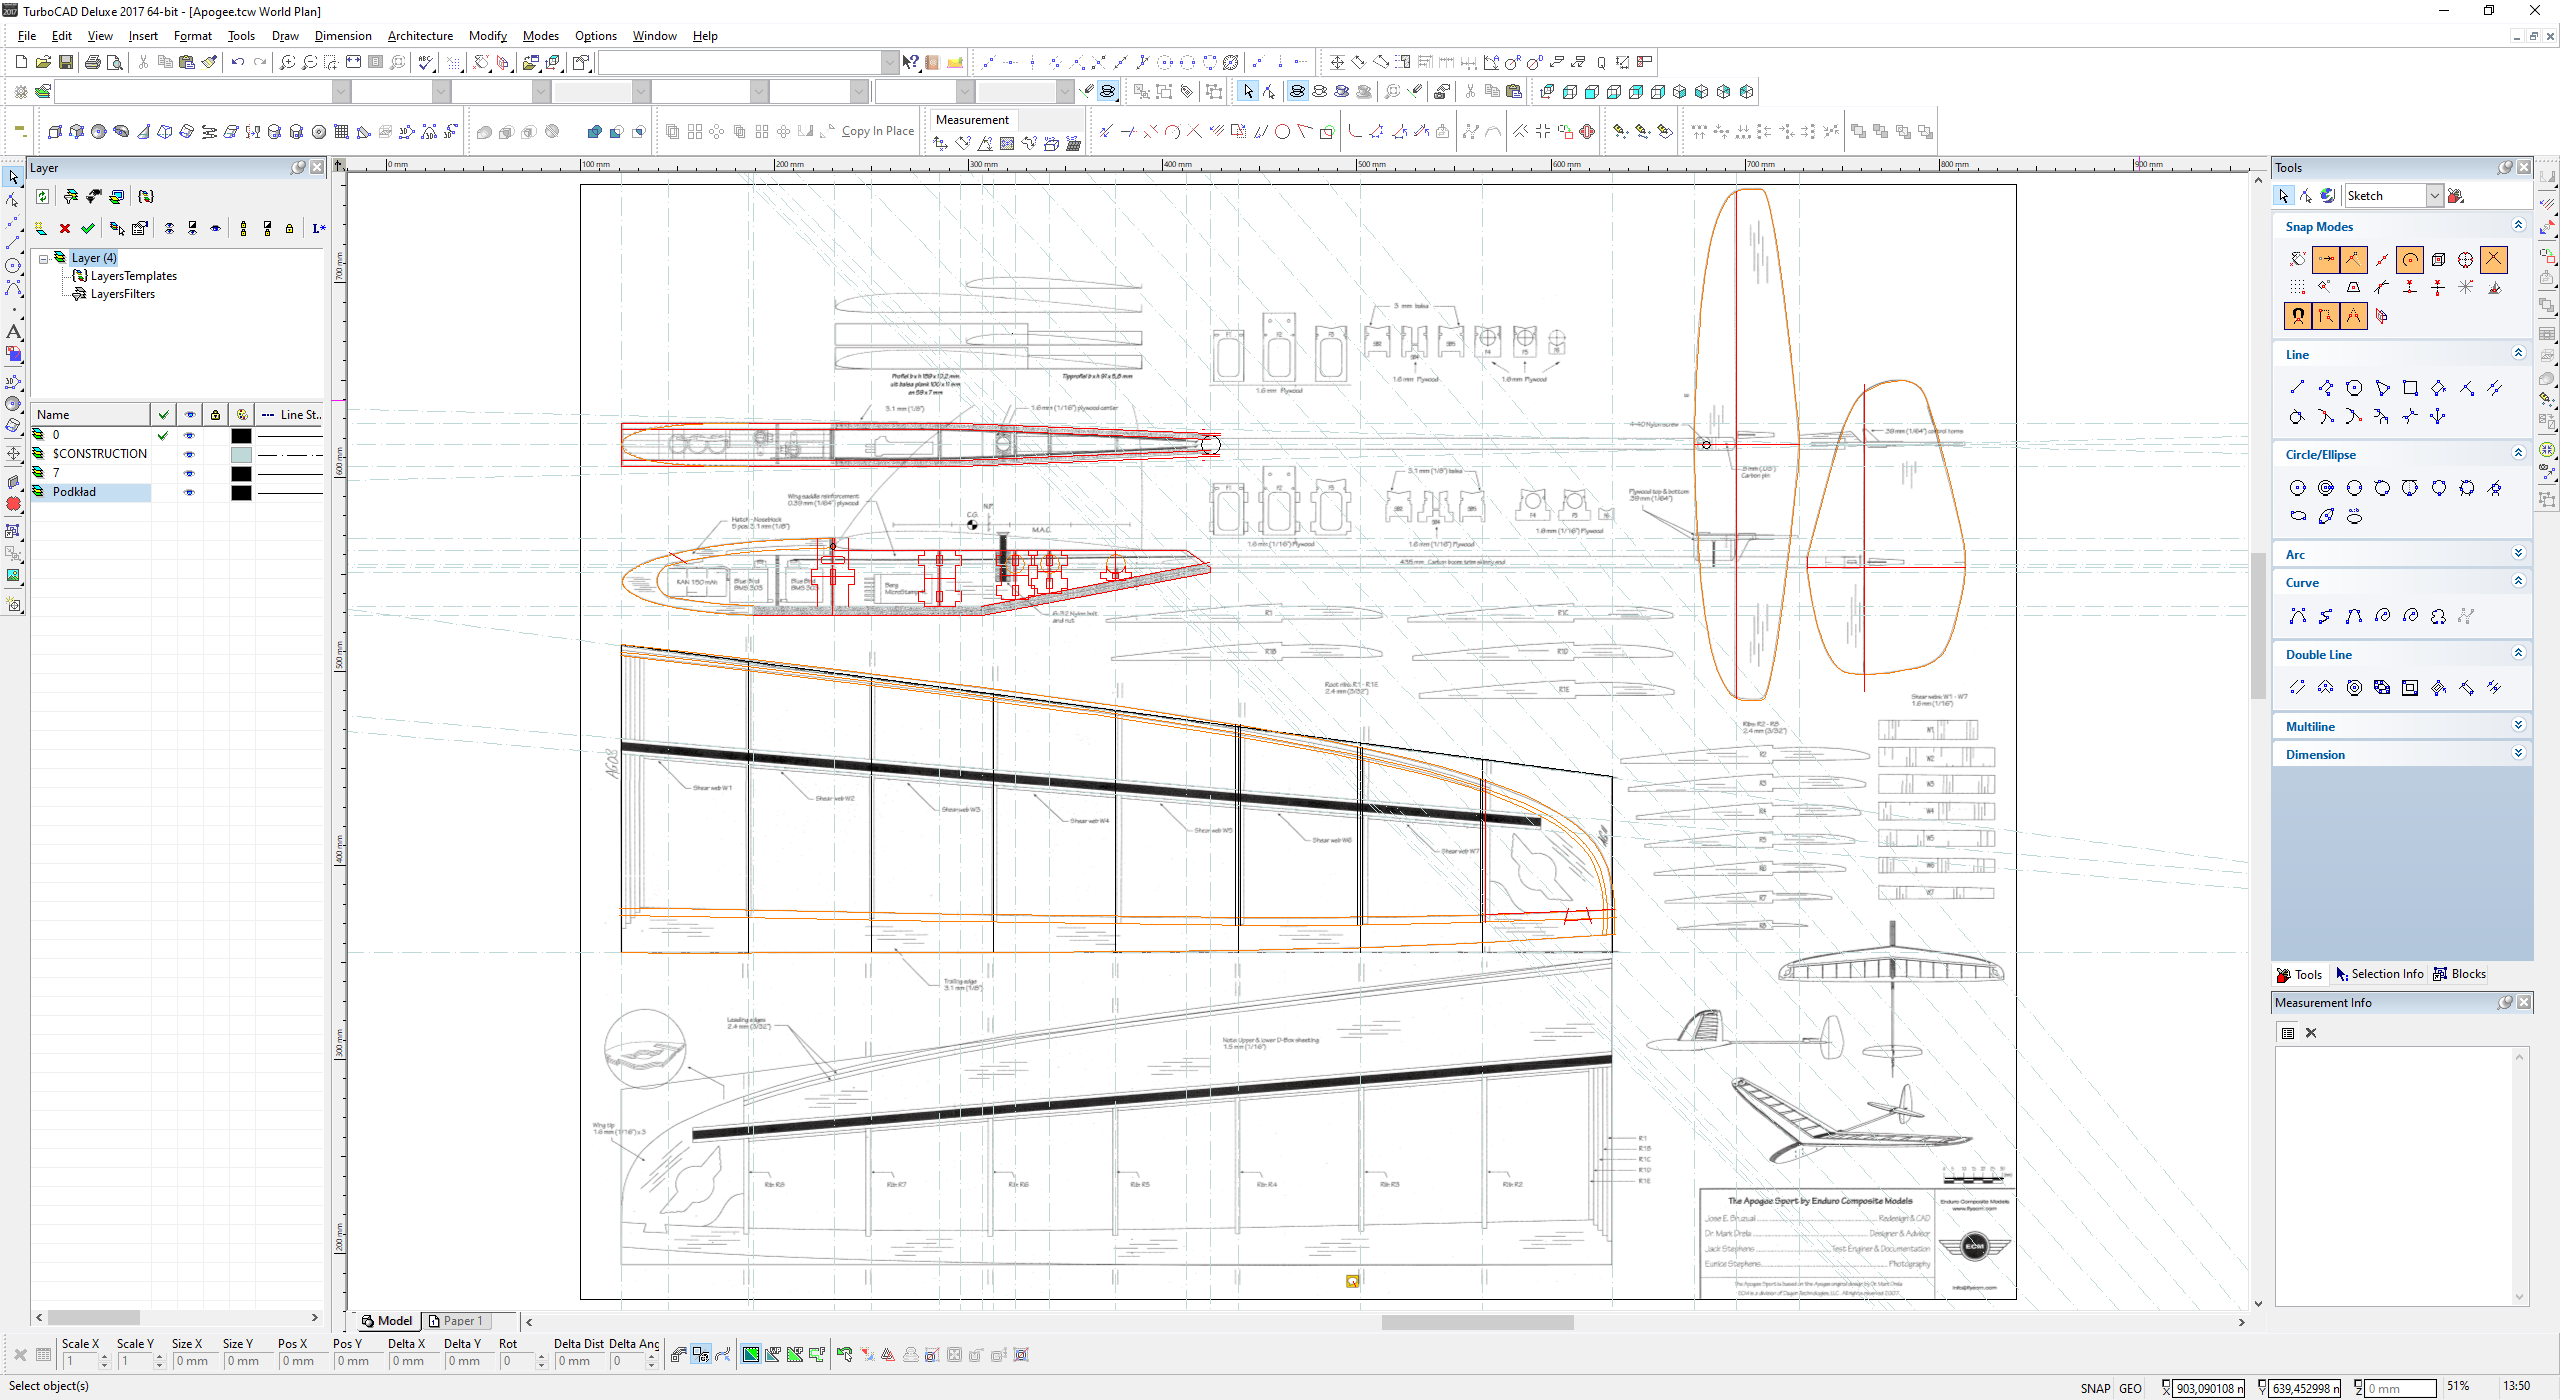Click the 3D box primitive icon
Screen dimensions: 2560x1400
[55, 132]
